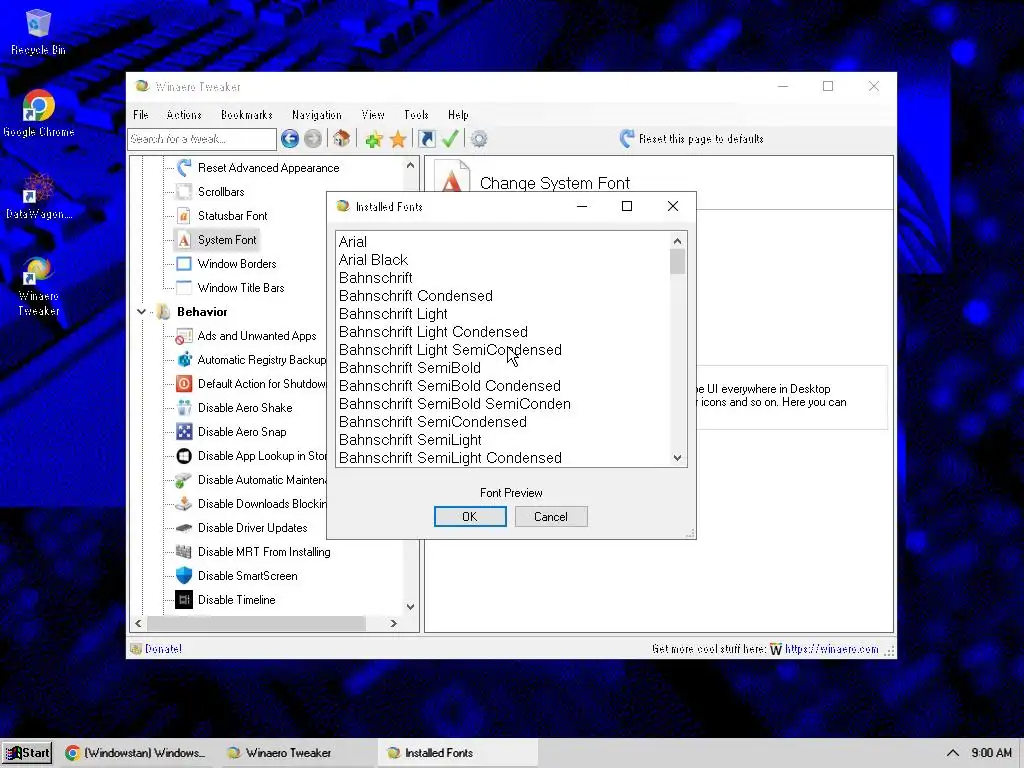
Task: Click the Disable MRT From Installing icon
Action: pyautogui.click(x=184, y=552)
